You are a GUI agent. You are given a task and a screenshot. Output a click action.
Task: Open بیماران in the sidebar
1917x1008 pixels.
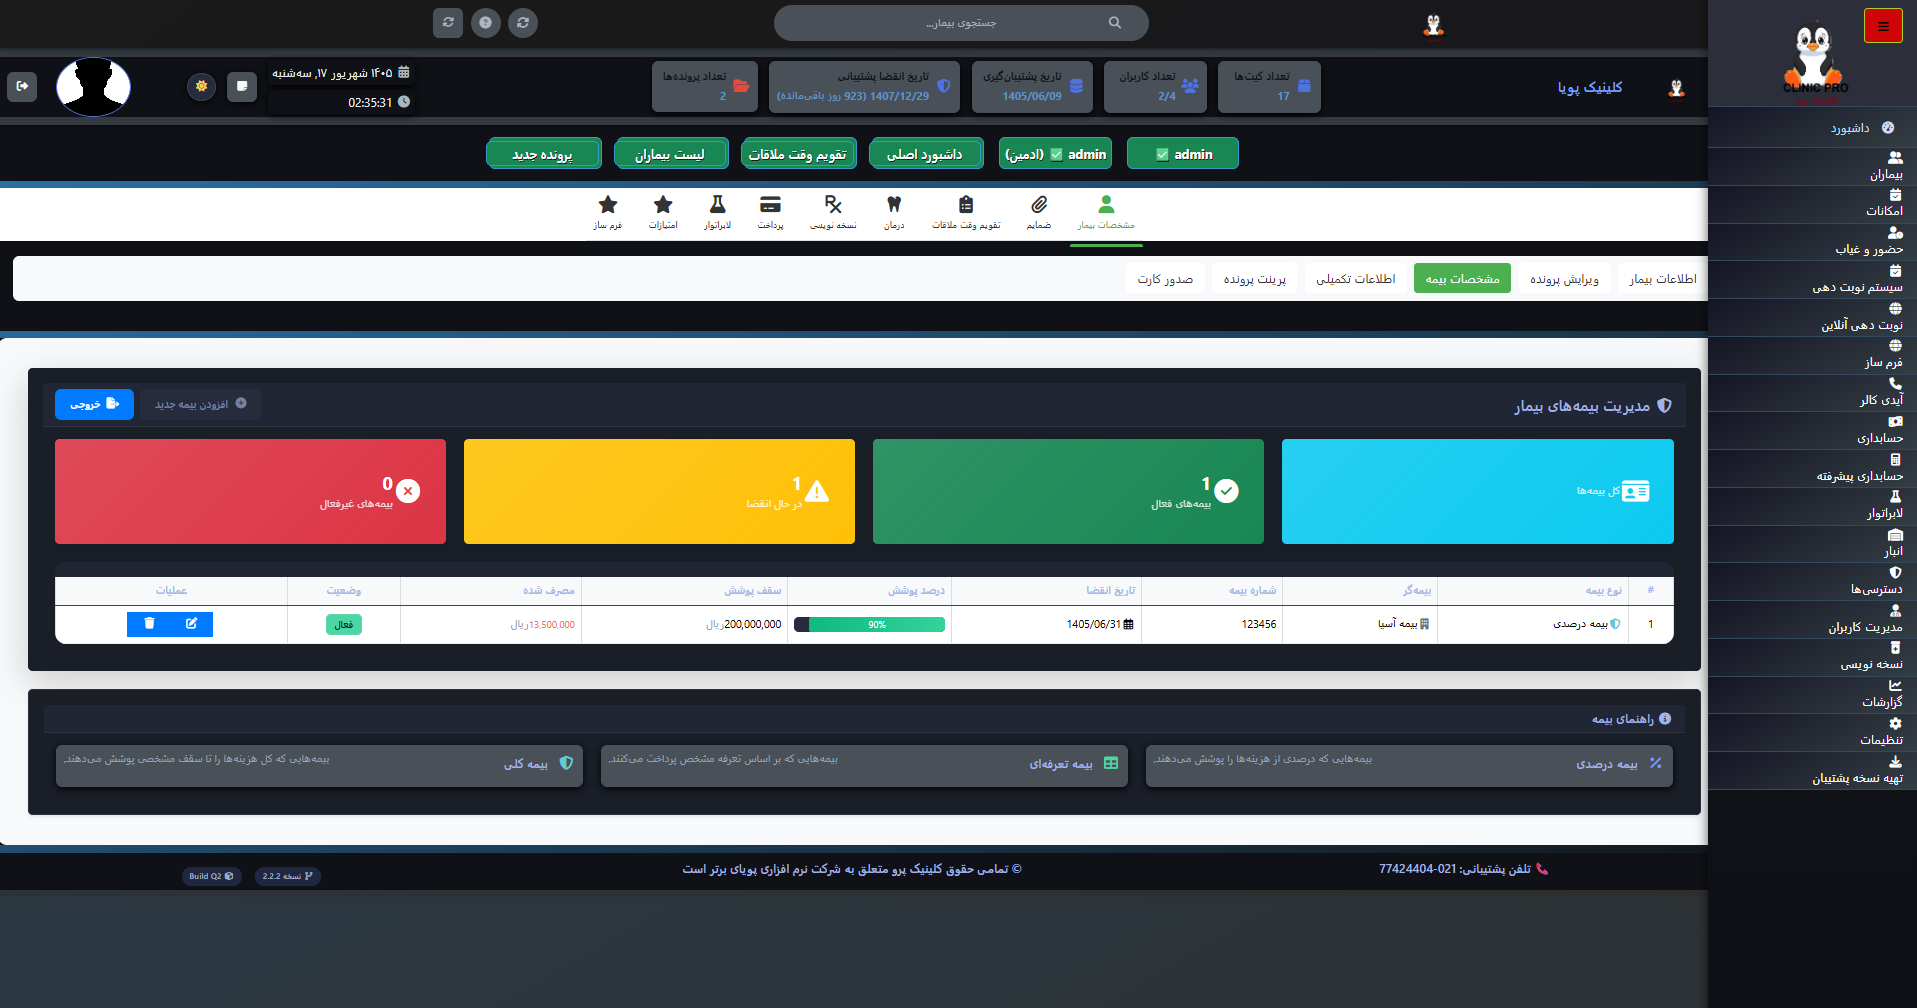point(1812,167)
